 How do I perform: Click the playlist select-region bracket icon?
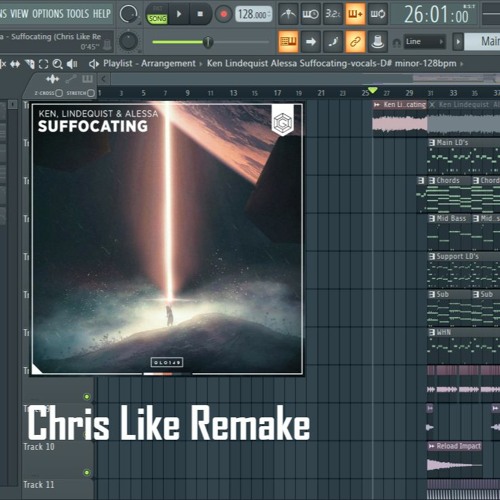[x=43, y=64]
